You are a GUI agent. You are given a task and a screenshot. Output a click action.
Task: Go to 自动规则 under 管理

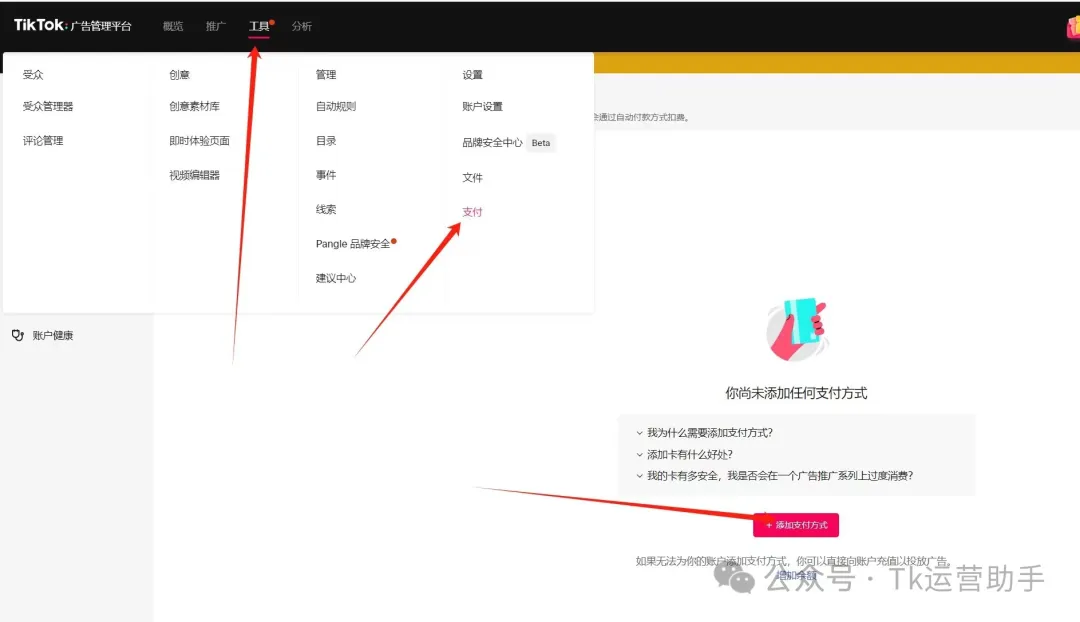pos(336,106)
